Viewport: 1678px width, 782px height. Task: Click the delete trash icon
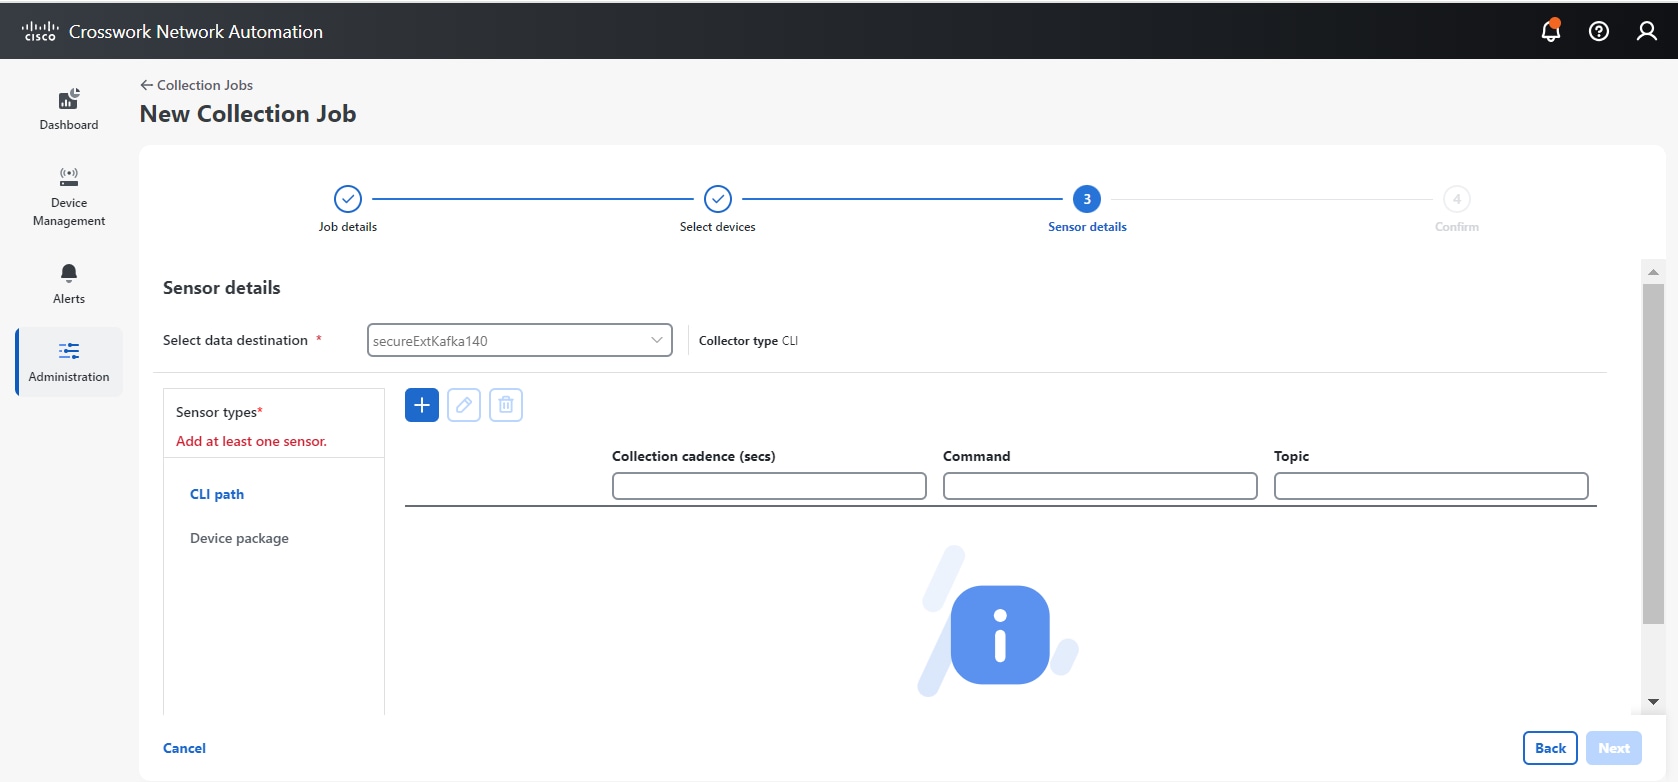[506, 405]
